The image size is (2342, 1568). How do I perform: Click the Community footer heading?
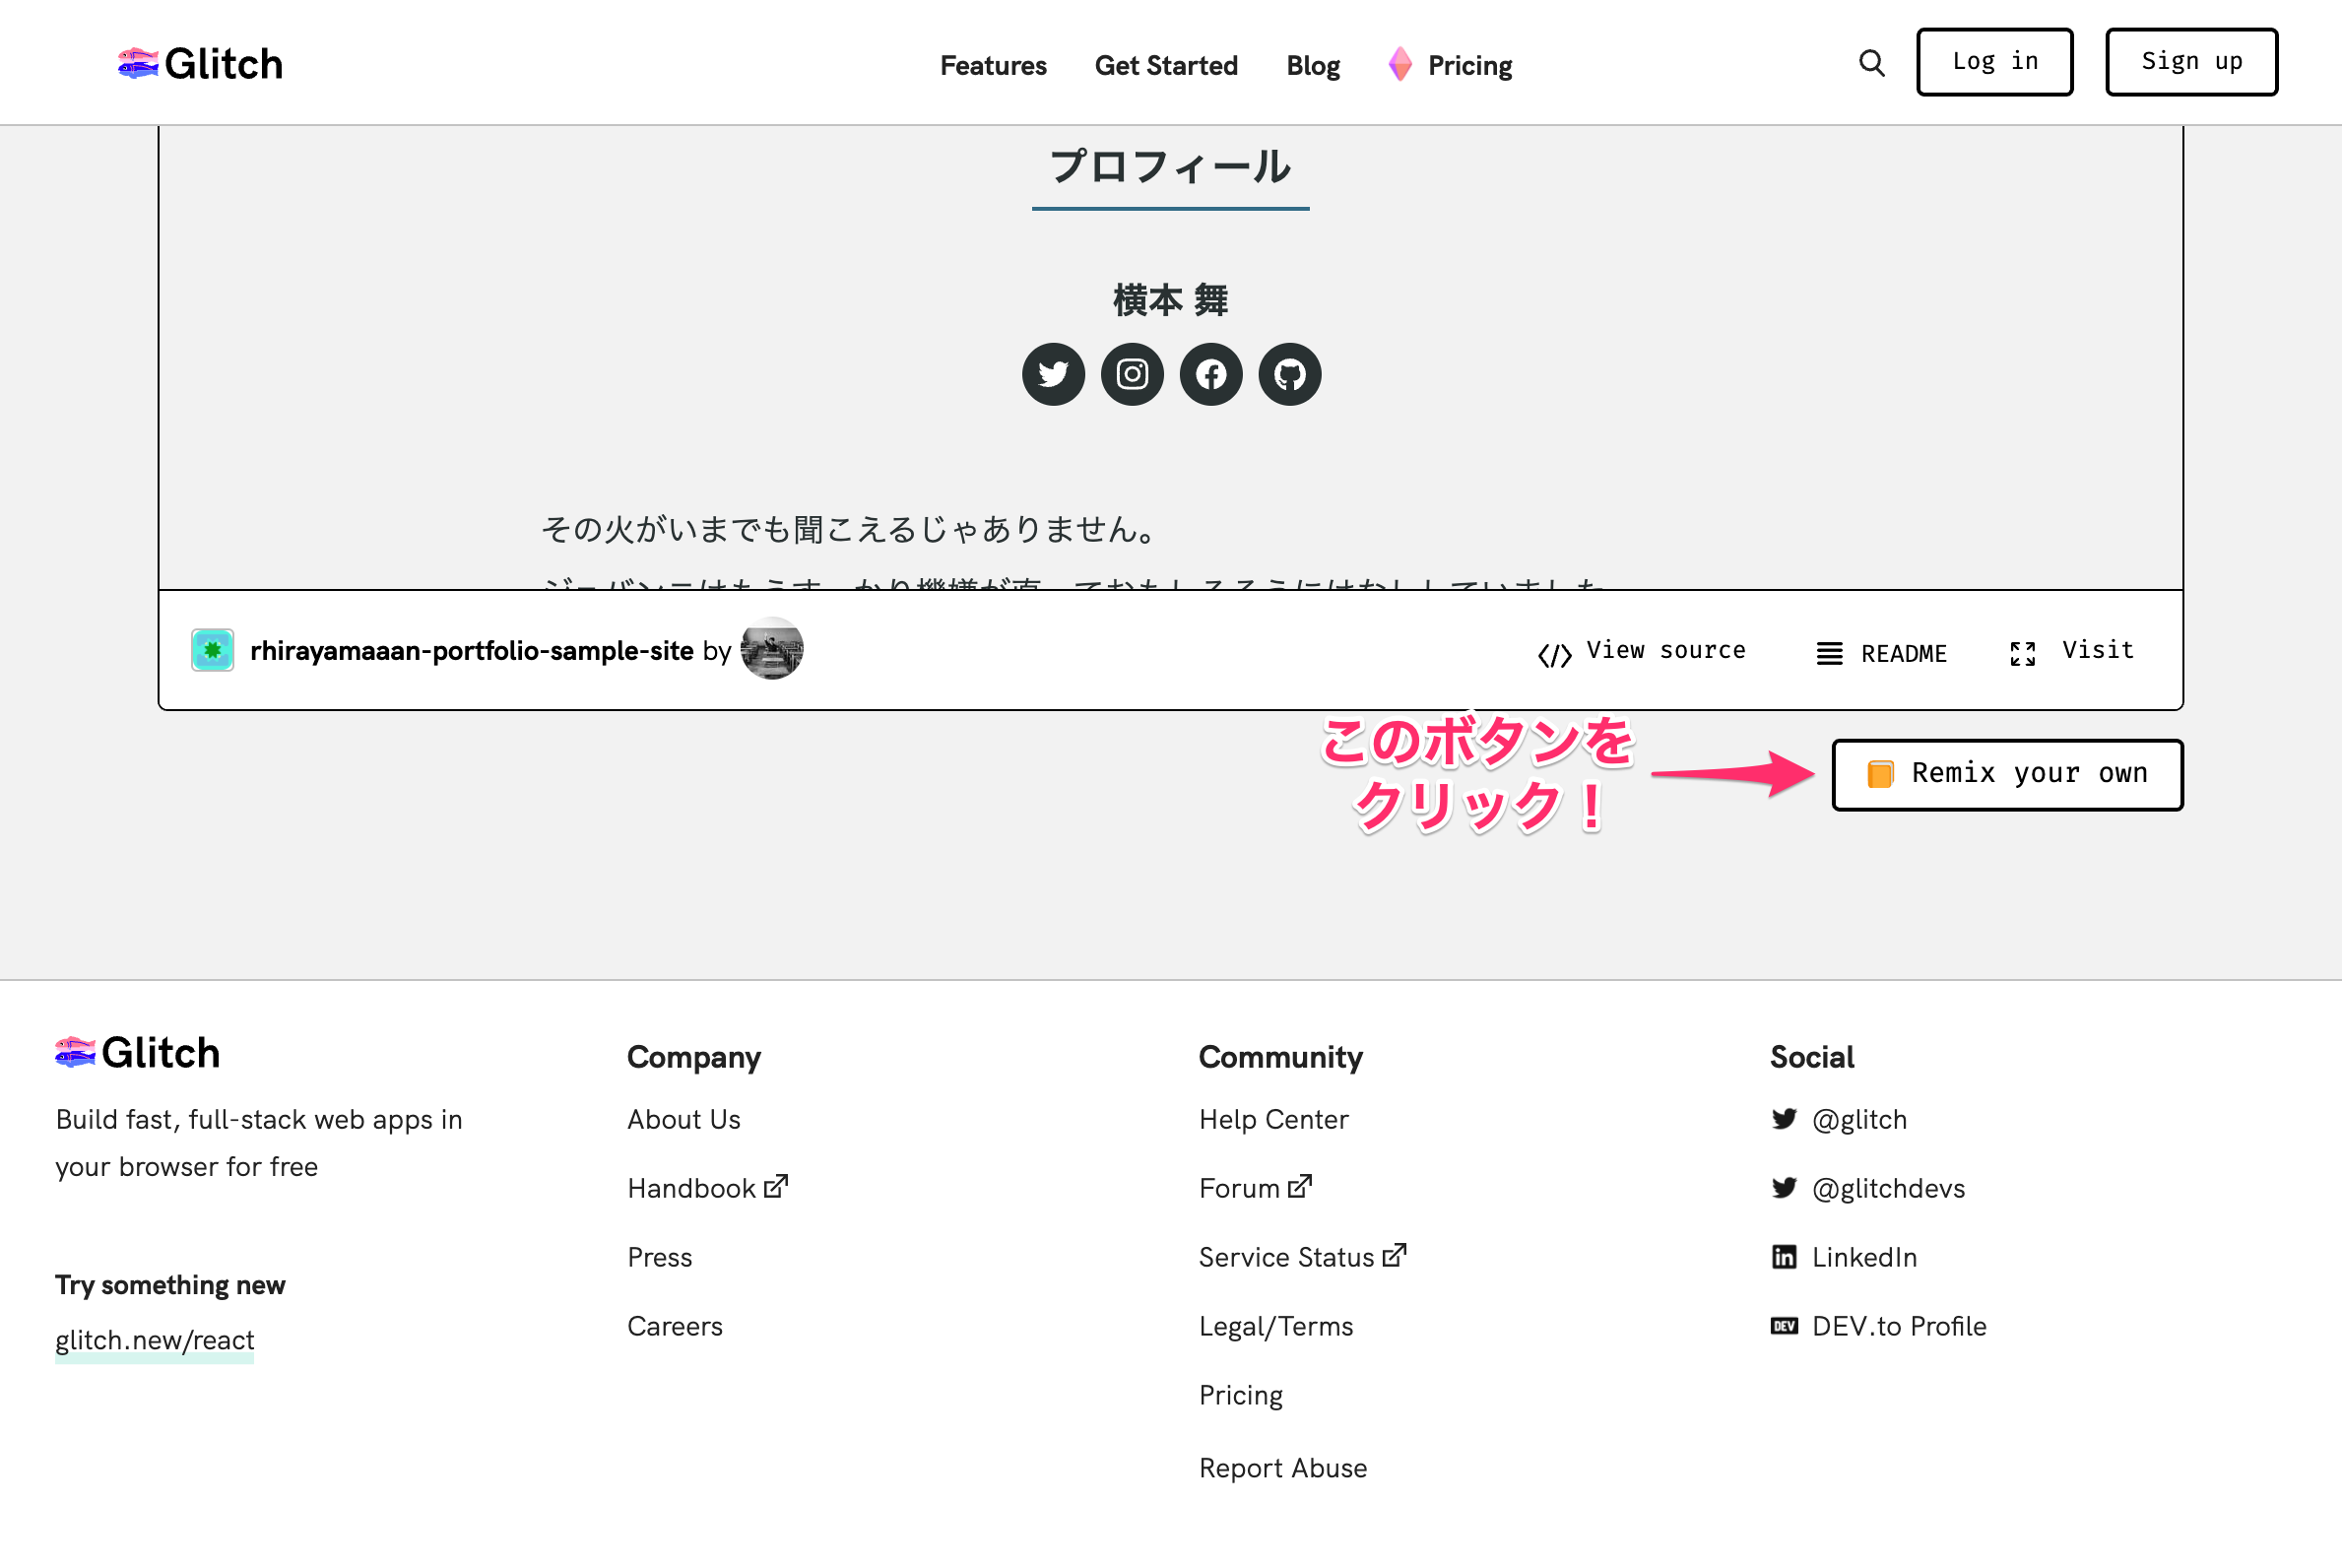1280,1057
